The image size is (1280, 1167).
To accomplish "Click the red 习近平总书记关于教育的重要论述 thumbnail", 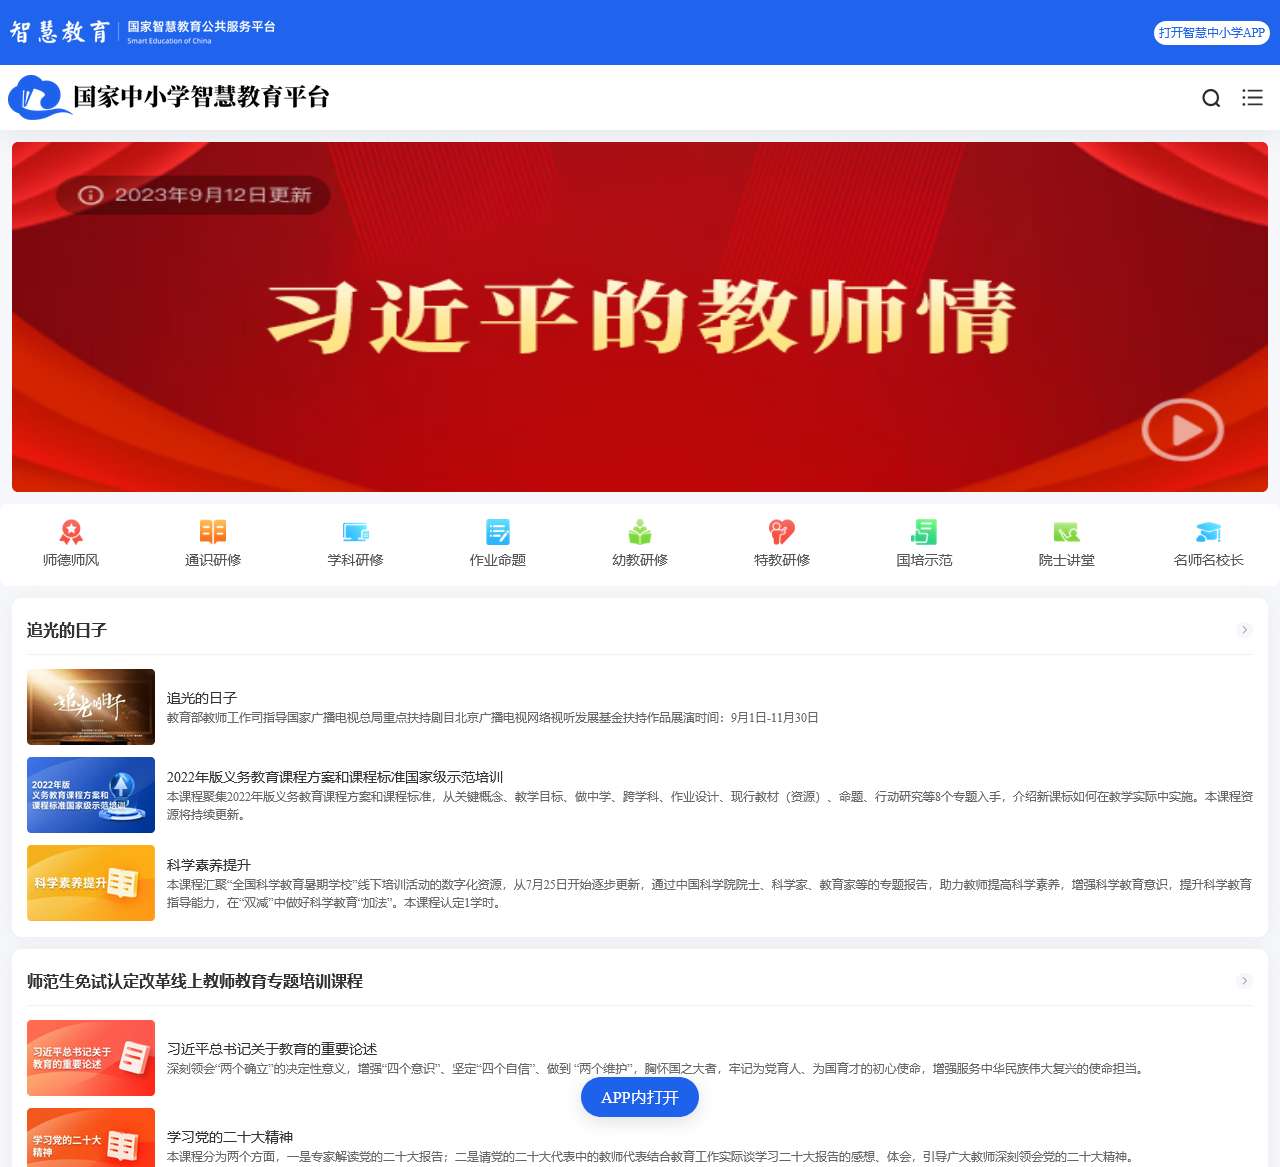I will click(x=91, y=1058).
